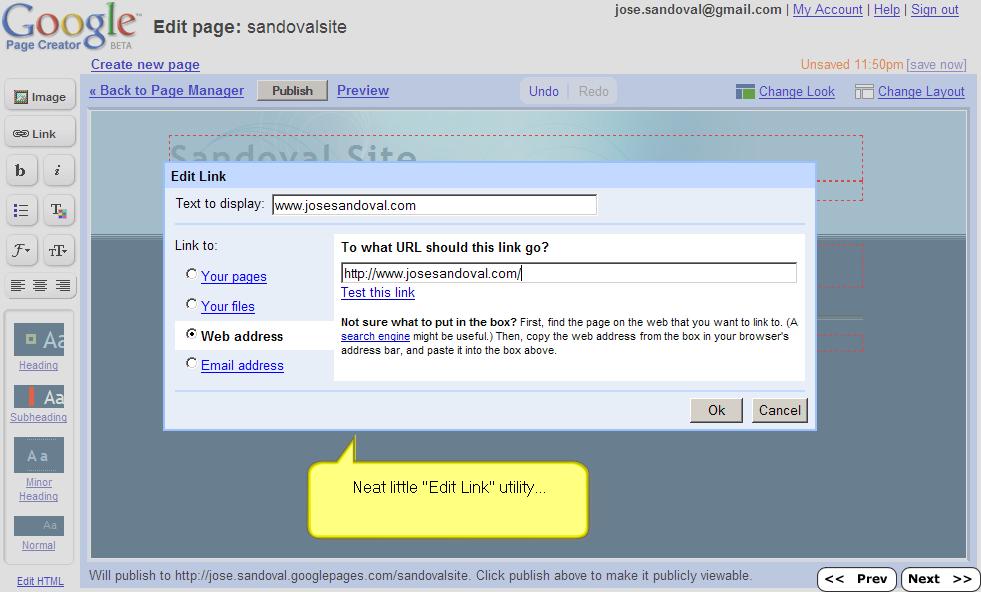Go back to Page Manager
This screenshot has width=981, height=592.
[166, 90]
